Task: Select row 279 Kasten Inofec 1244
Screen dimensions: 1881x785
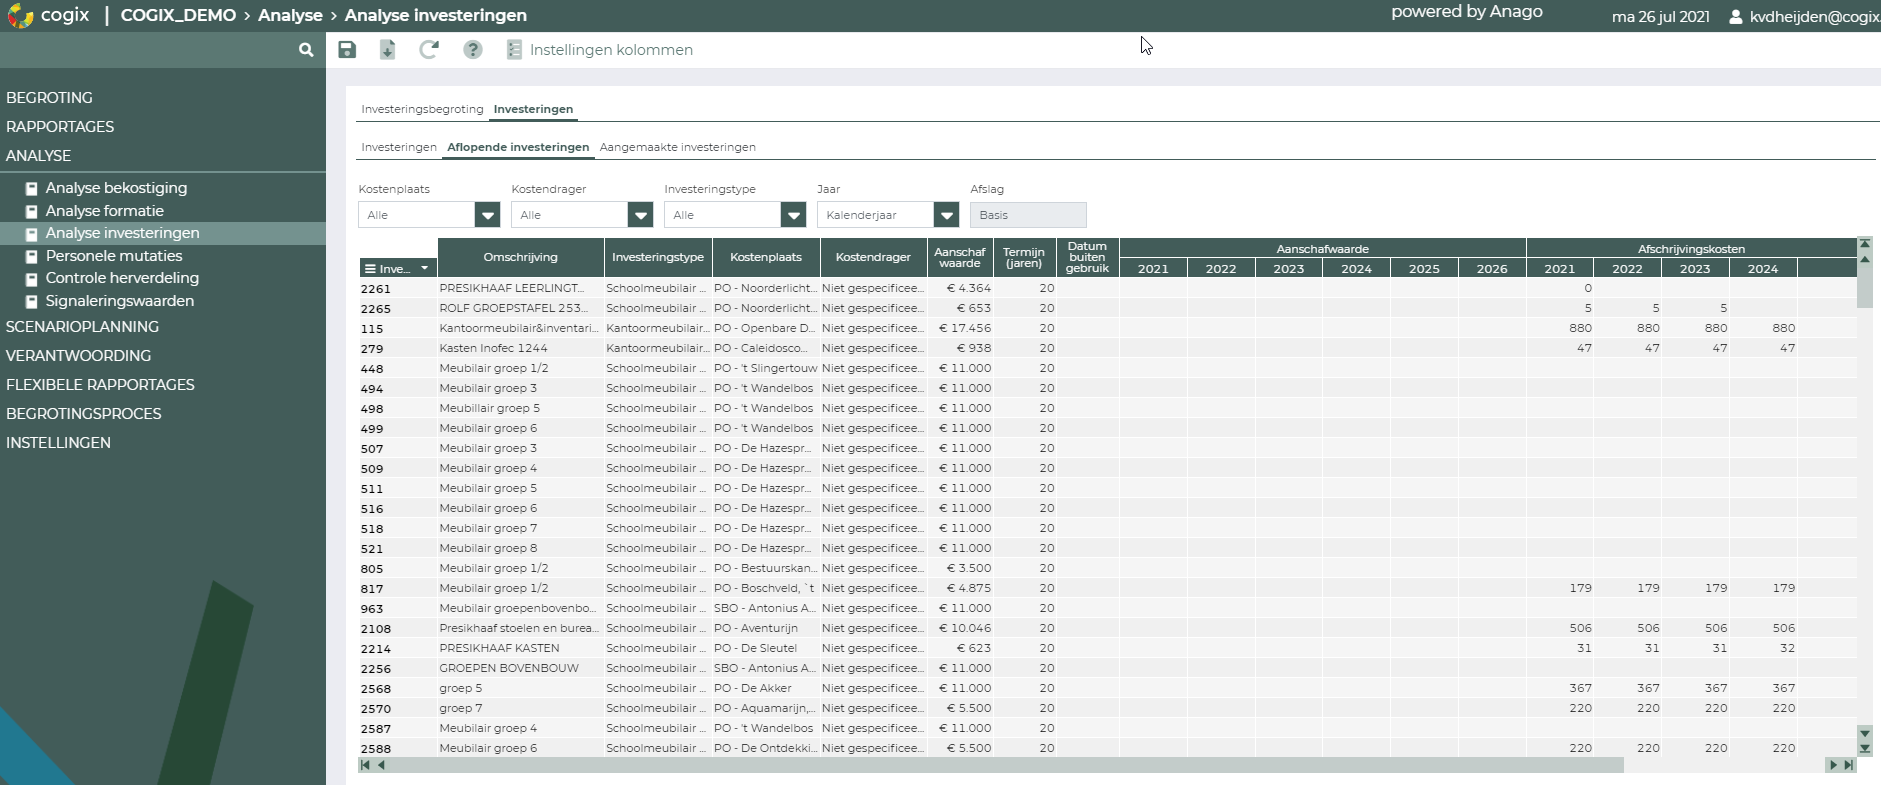Action: pyautogui.click(x=1108, y=348)
